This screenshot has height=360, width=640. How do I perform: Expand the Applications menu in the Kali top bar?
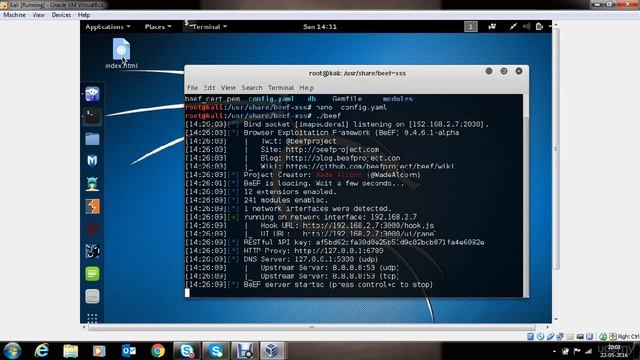tap(108, 27)
